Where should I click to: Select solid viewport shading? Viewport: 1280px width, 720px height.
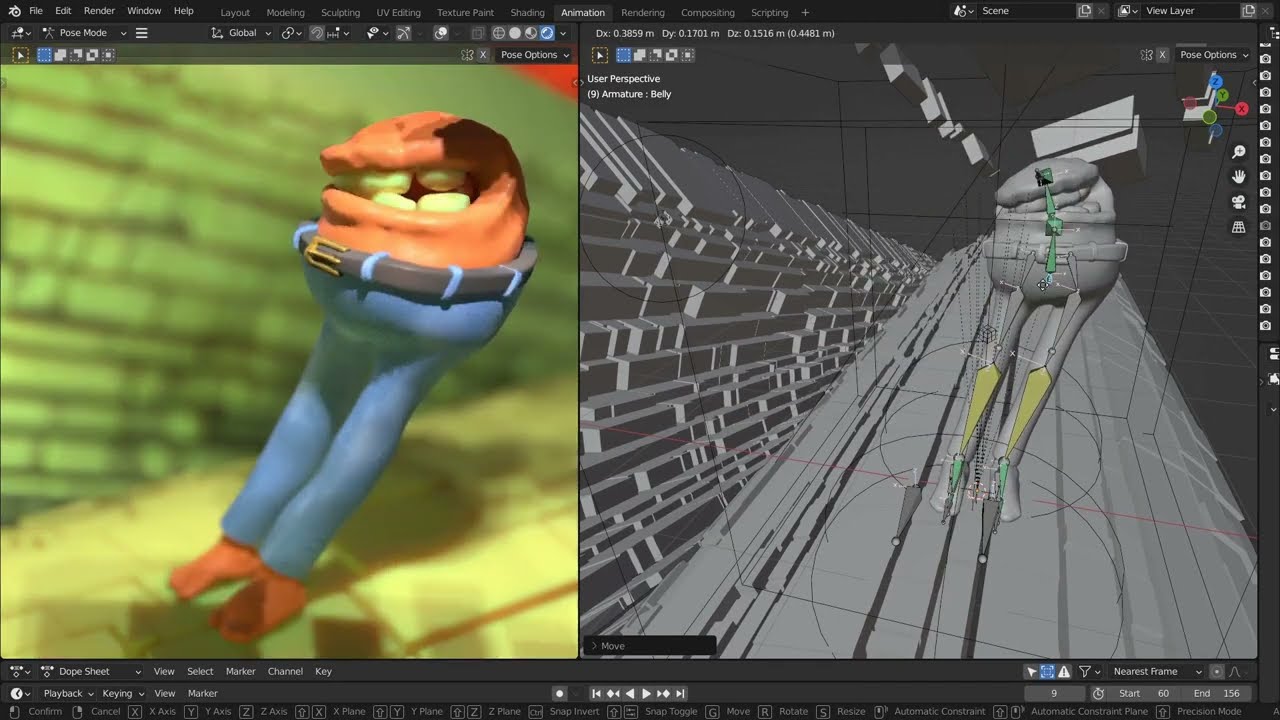point(515,32)
